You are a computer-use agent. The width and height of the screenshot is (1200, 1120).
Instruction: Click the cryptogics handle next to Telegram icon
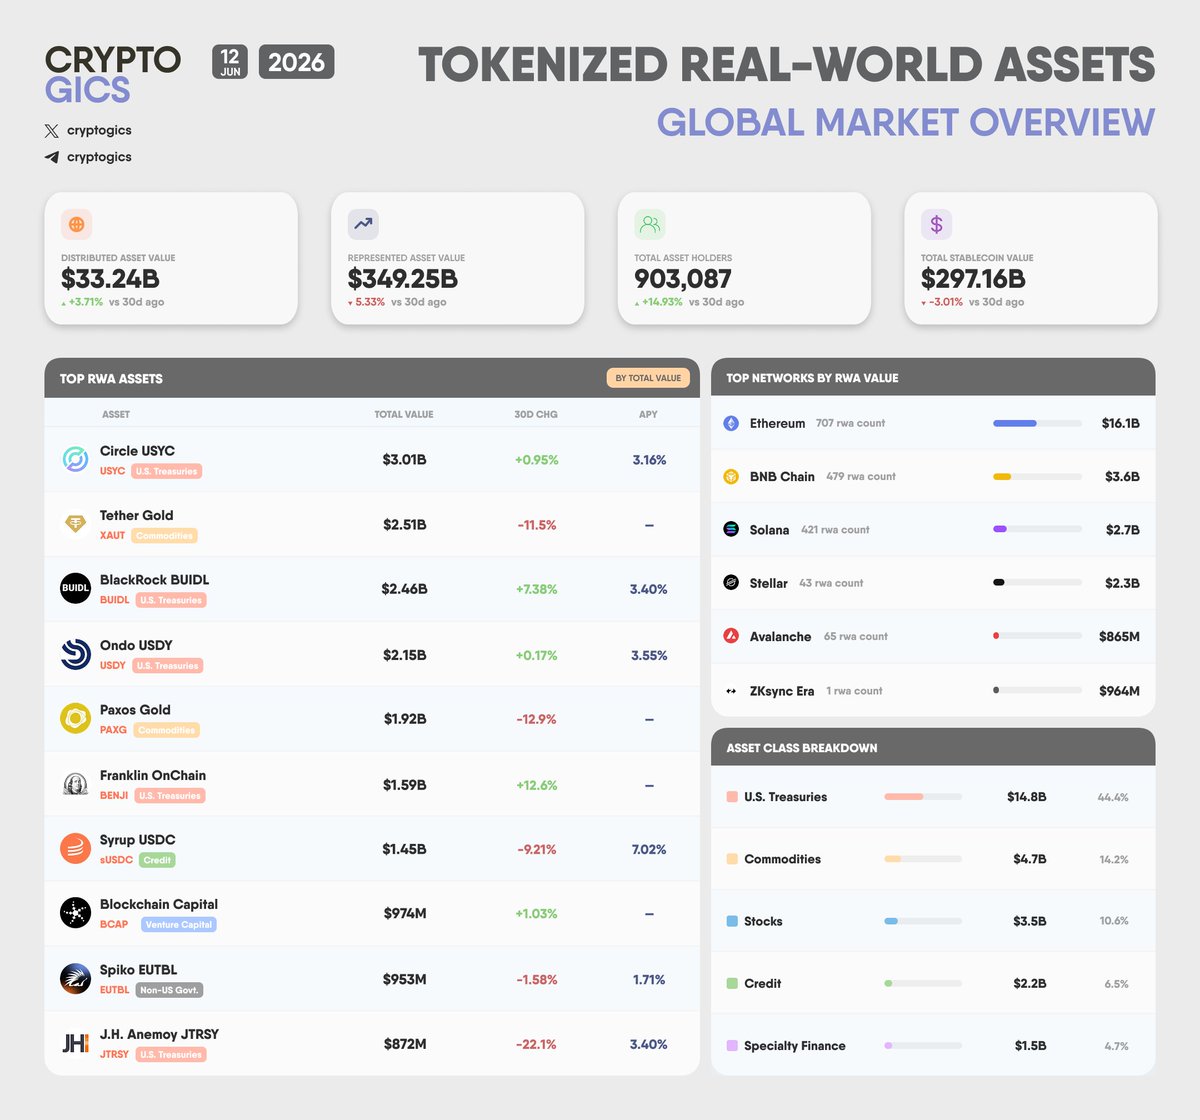pyautogui.click(x=99, y=157)
